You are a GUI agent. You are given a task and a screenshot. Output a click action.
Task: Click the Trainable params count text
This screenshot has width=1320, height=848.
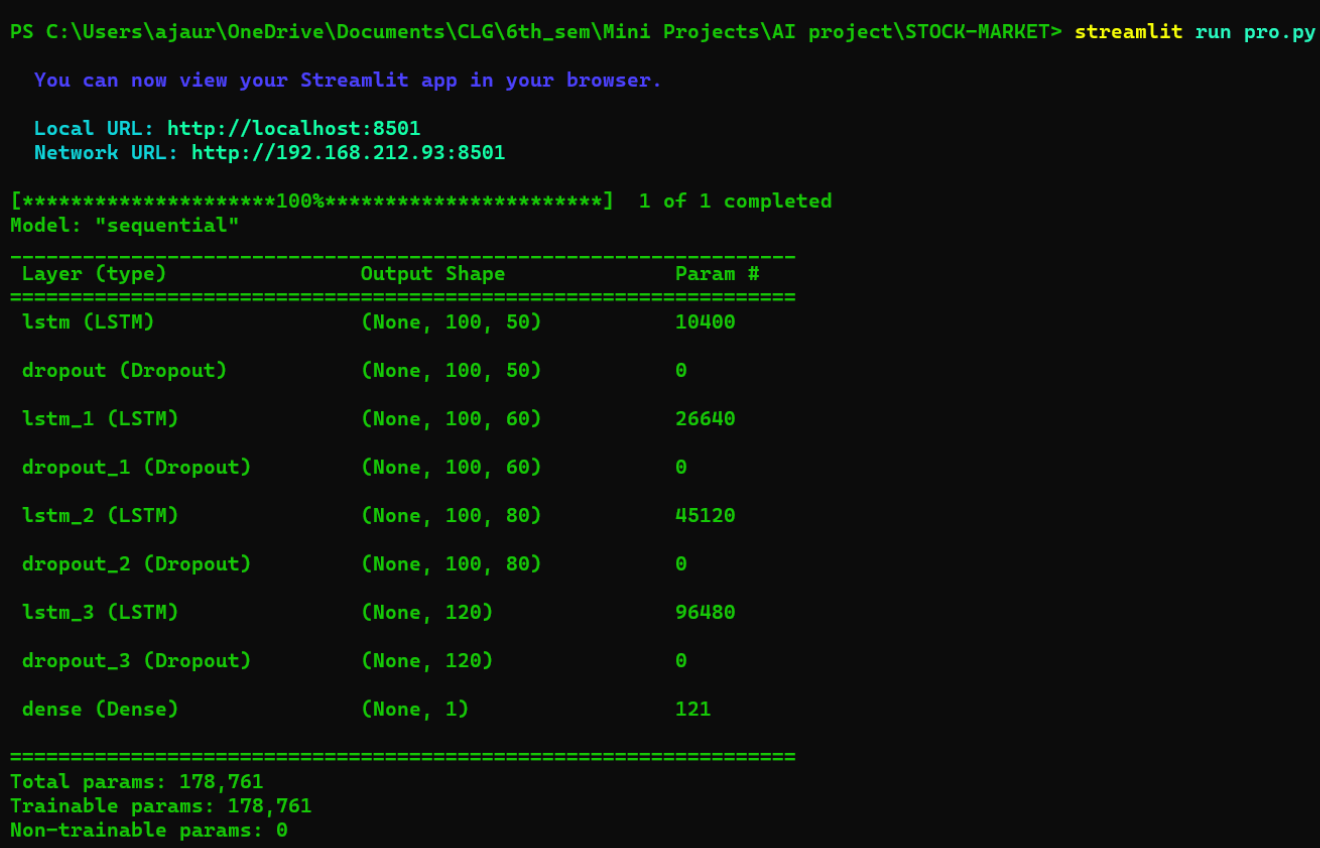160,805
